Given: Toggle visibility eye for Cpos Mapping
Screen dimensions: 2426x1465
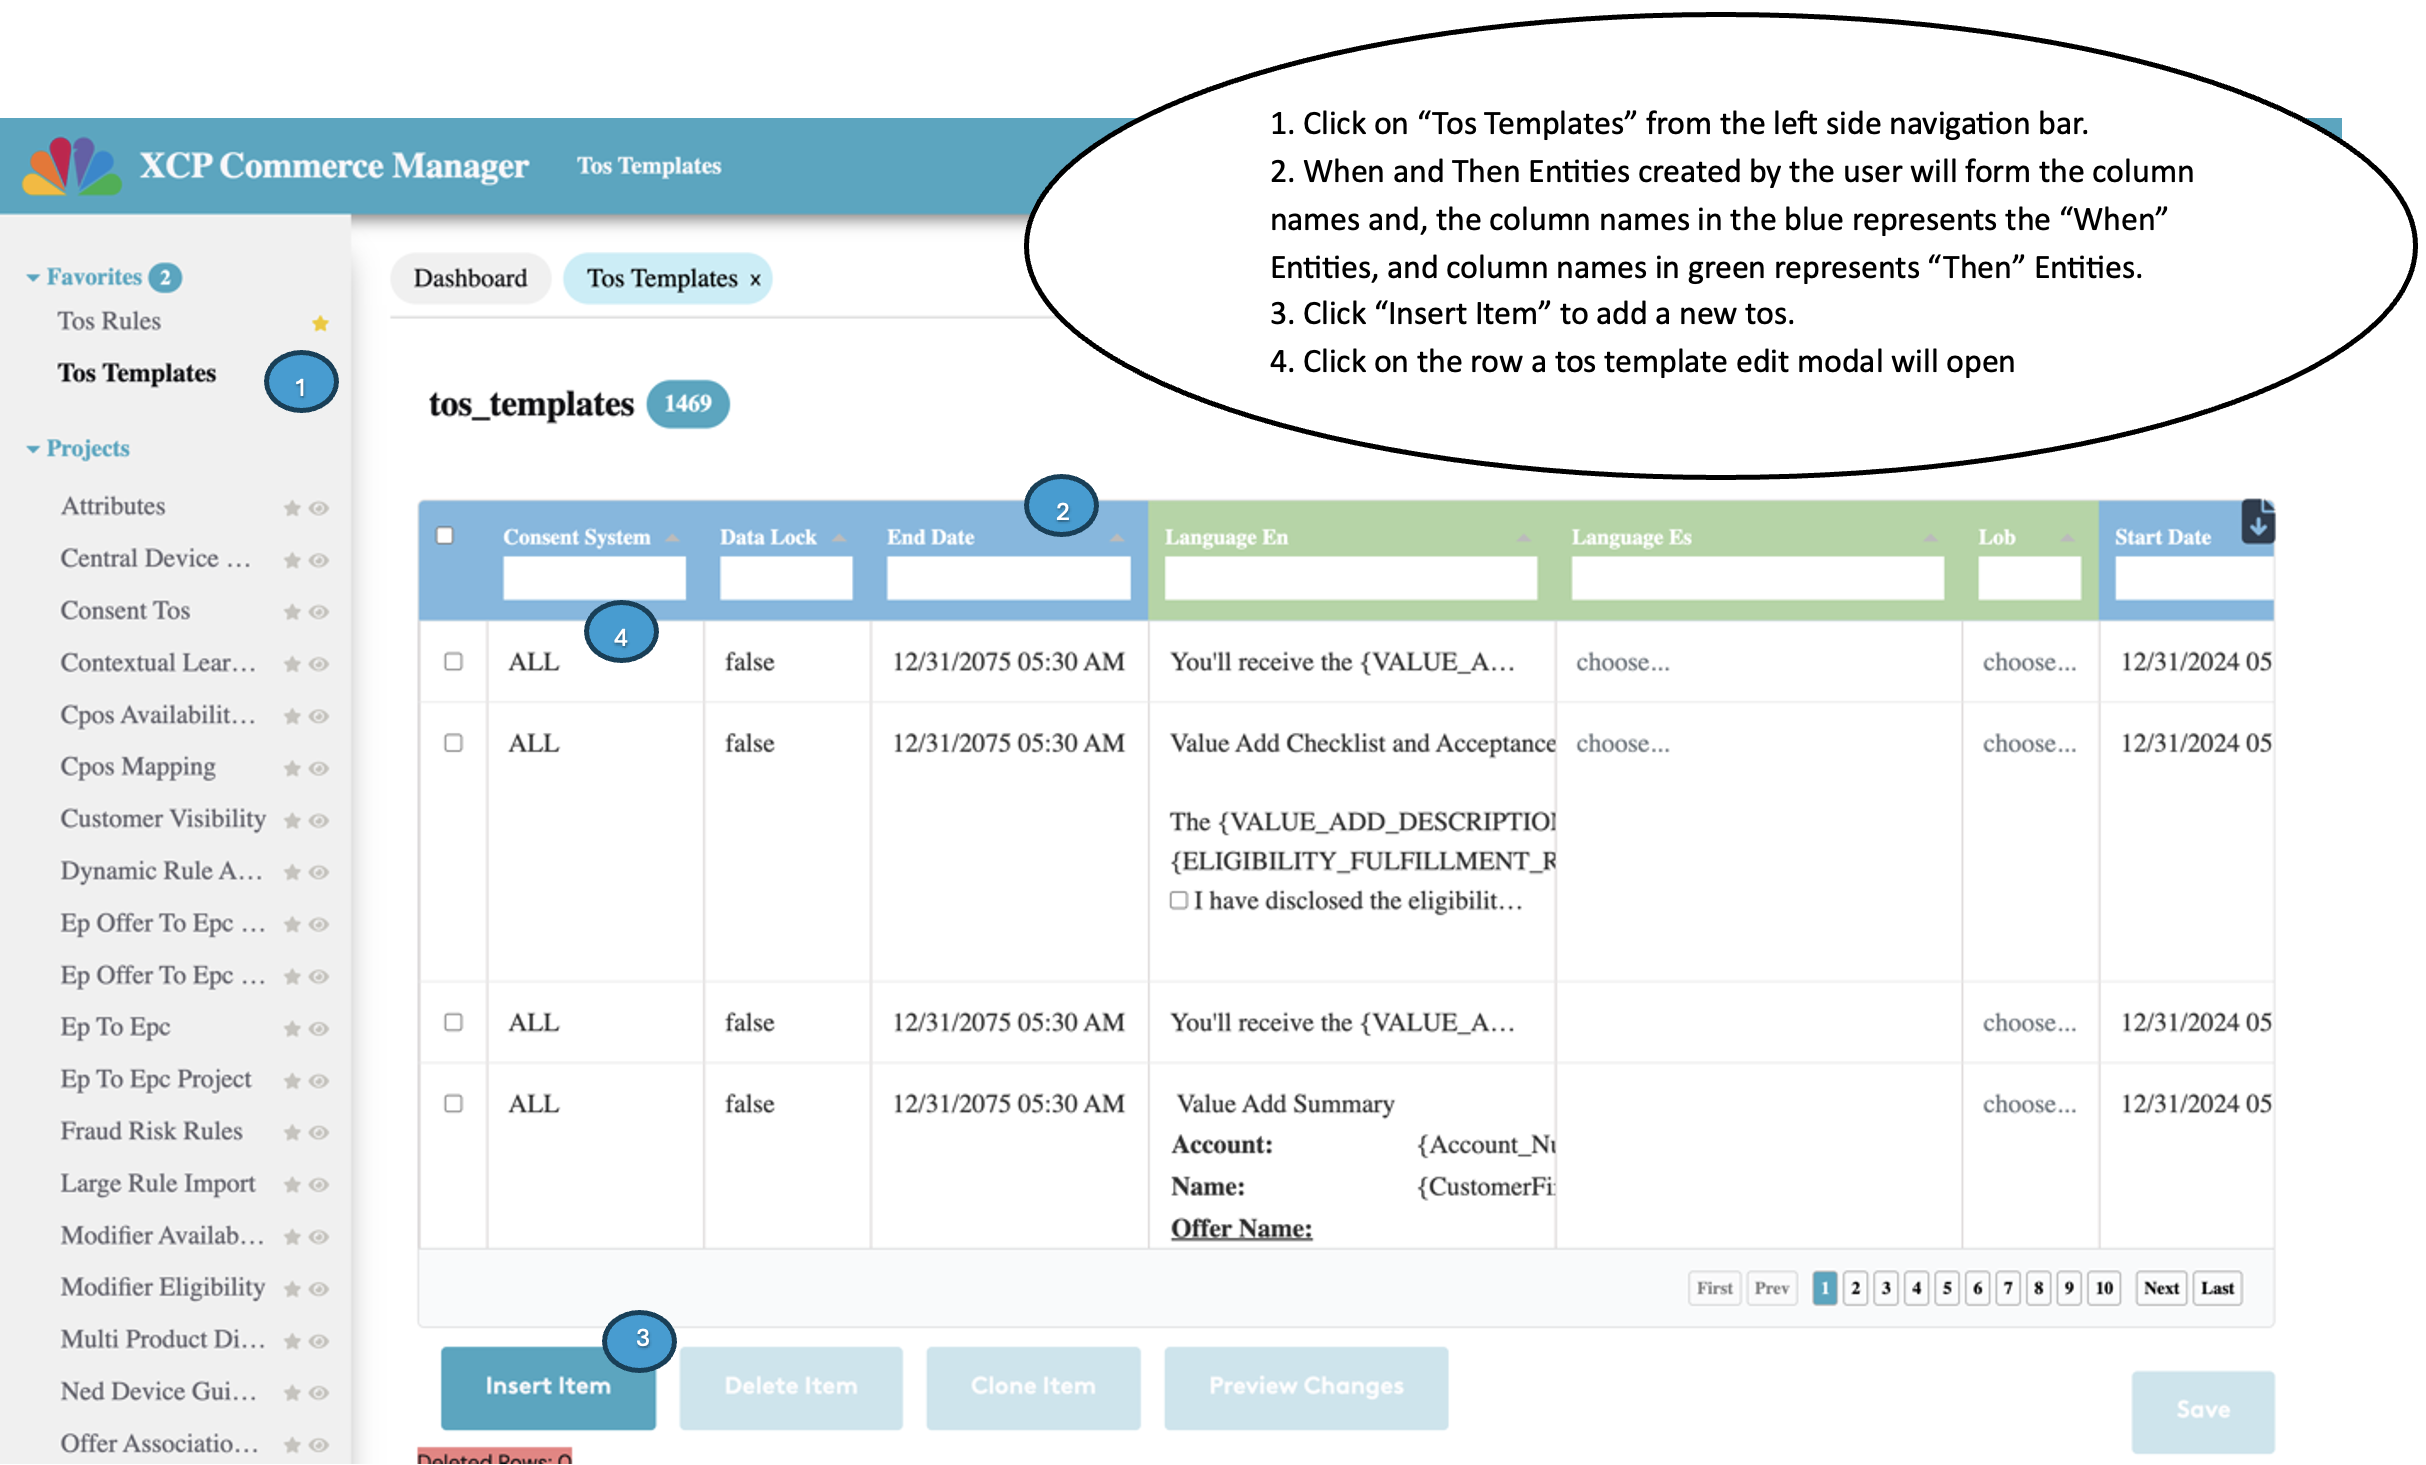Looking at the screenshot, I should (x=319, y=768).
